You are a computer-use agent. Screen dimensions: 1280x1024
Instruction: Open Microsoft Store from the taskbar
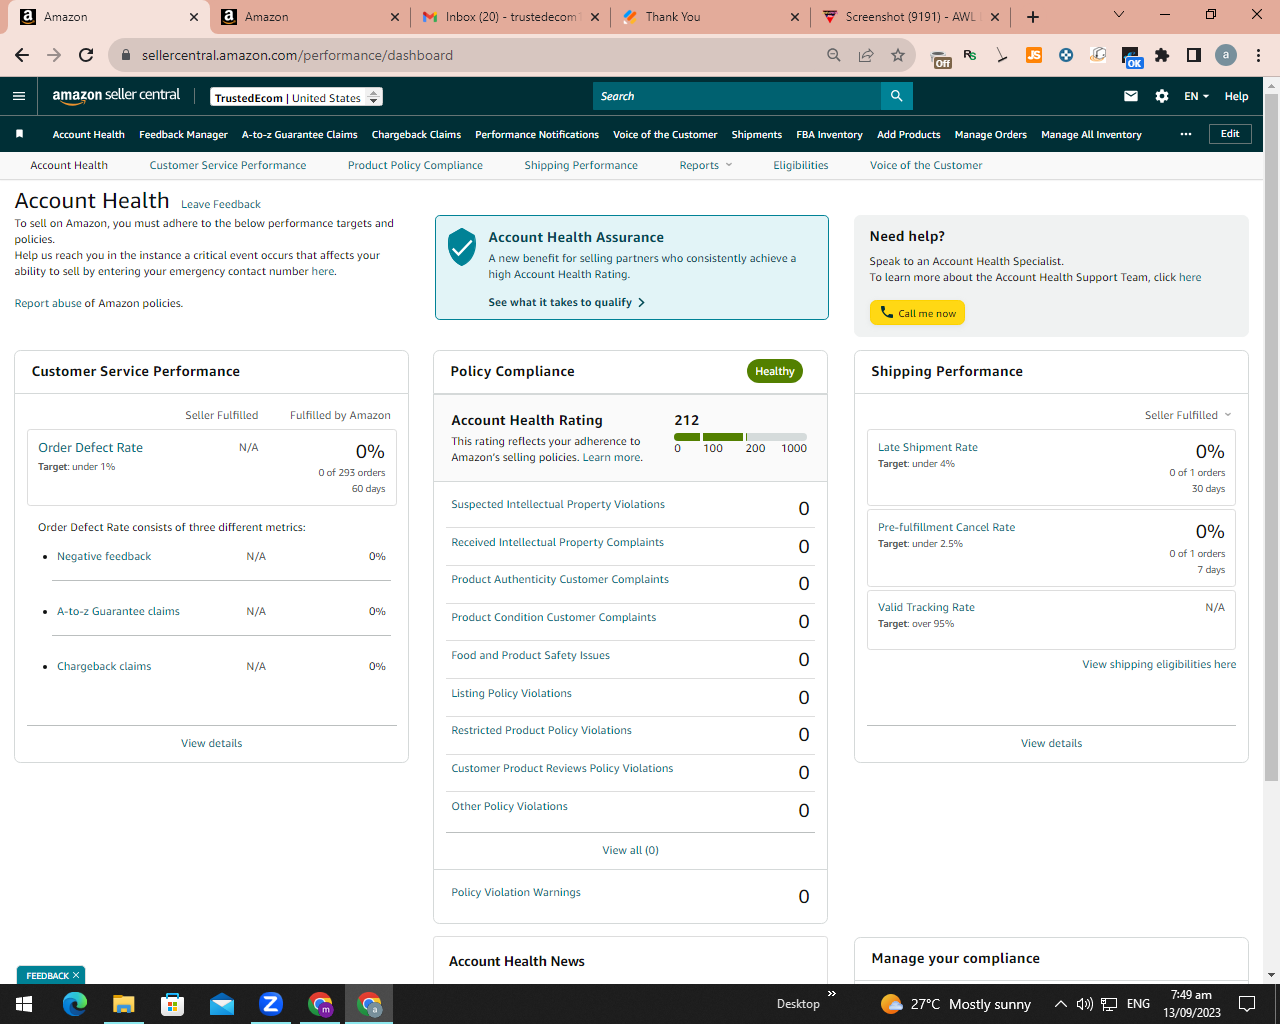(x=172, y=1004)
